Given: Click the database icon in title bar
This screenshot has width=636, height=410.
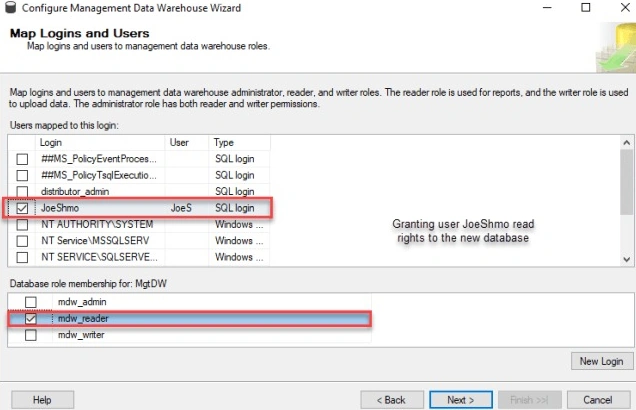Looking at the screenshot, I should pyautogui.click(x=10, y=8).
